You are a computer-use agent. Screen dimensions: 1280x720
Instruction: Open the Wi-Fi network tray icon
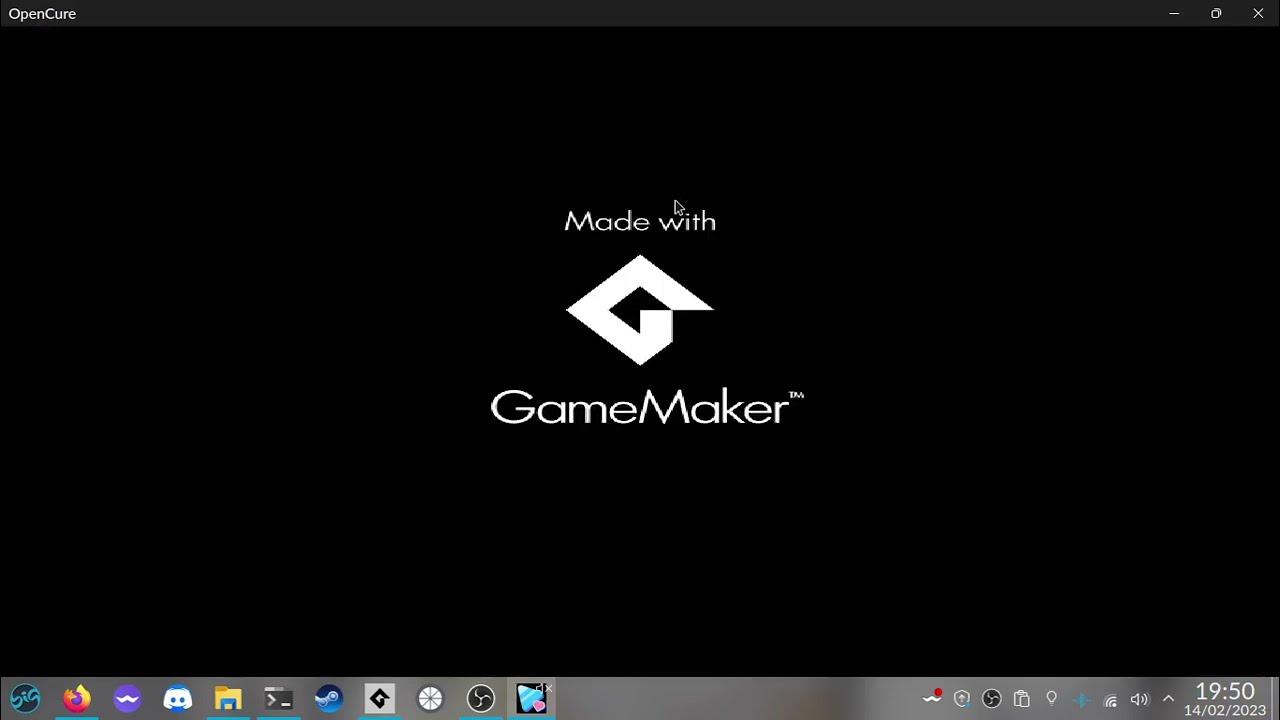[x=1110, y=700]
